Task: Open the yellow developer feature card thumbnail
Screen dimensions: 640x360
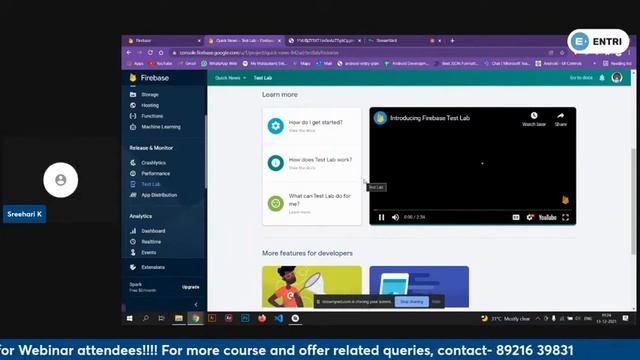Action: [x=312, y=287]
